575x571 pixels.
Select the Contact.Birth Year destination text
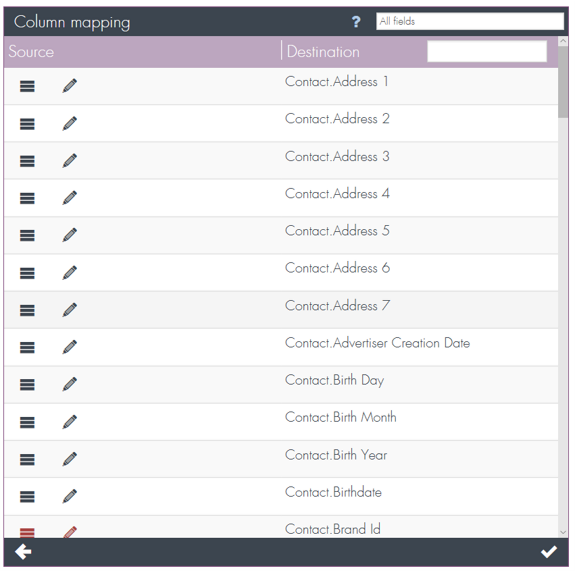336,455
